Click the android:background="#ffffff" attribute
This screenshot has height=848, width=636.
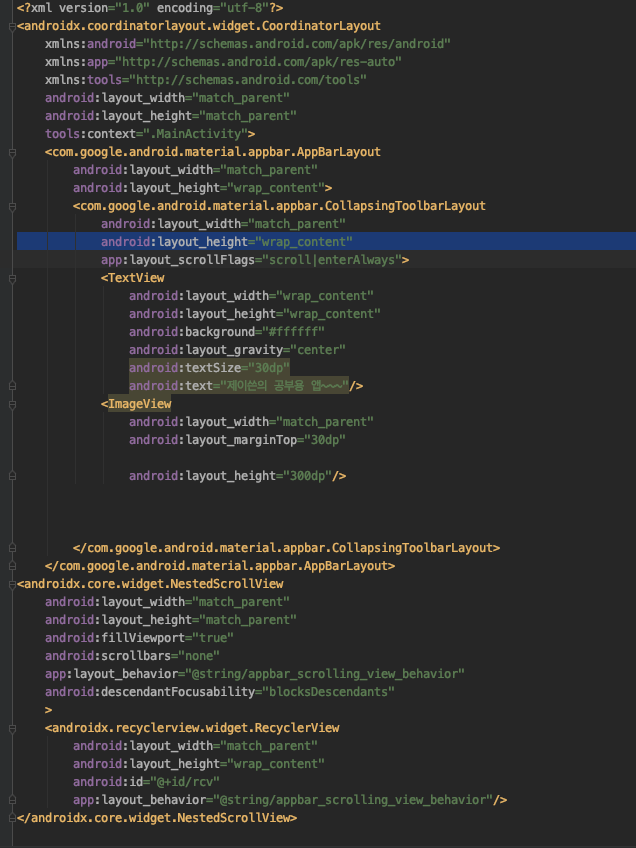pyautogui.click(x=227, y=332)
